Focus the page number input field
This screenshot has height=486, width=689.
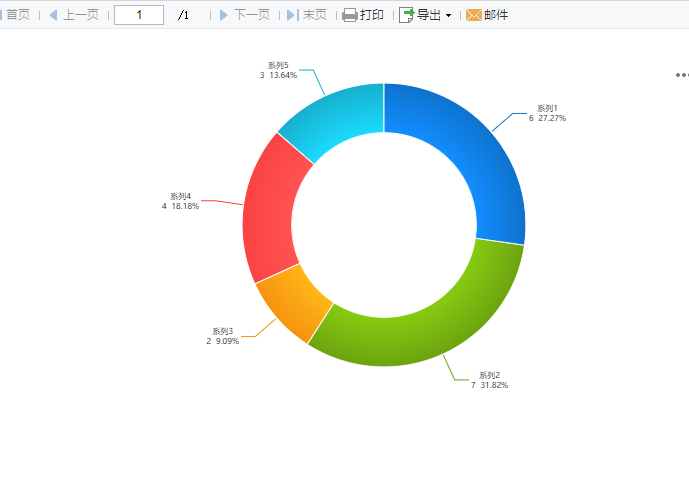pos(139,15)
